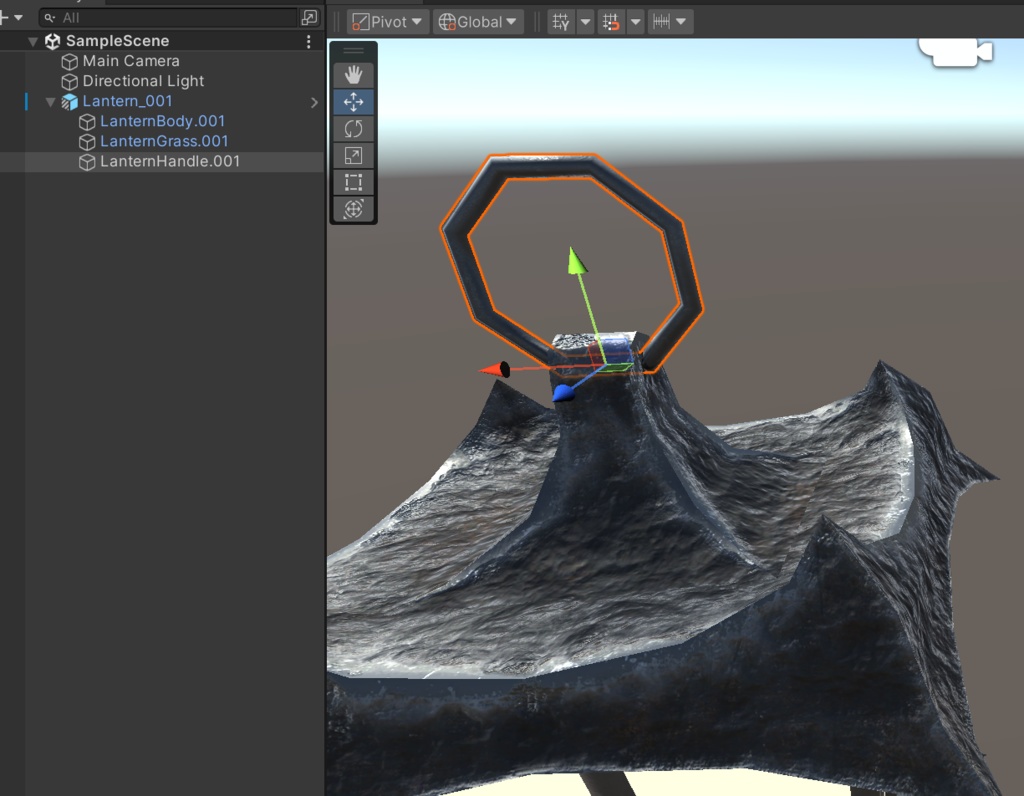Collapse the SampleScene foldout arrow
The image size is (1024, 796).
pyautogui.click(x=33, y=41)
